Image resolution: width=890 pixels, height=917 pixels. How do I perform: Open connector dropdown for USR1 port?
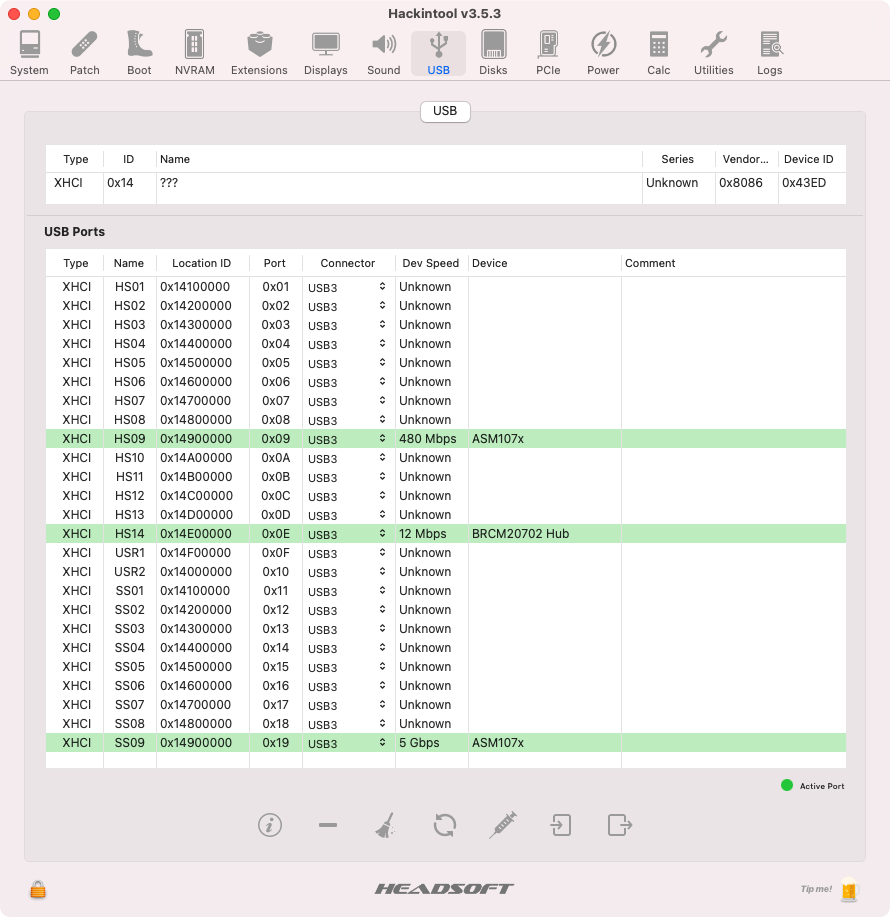click(347, 553)
